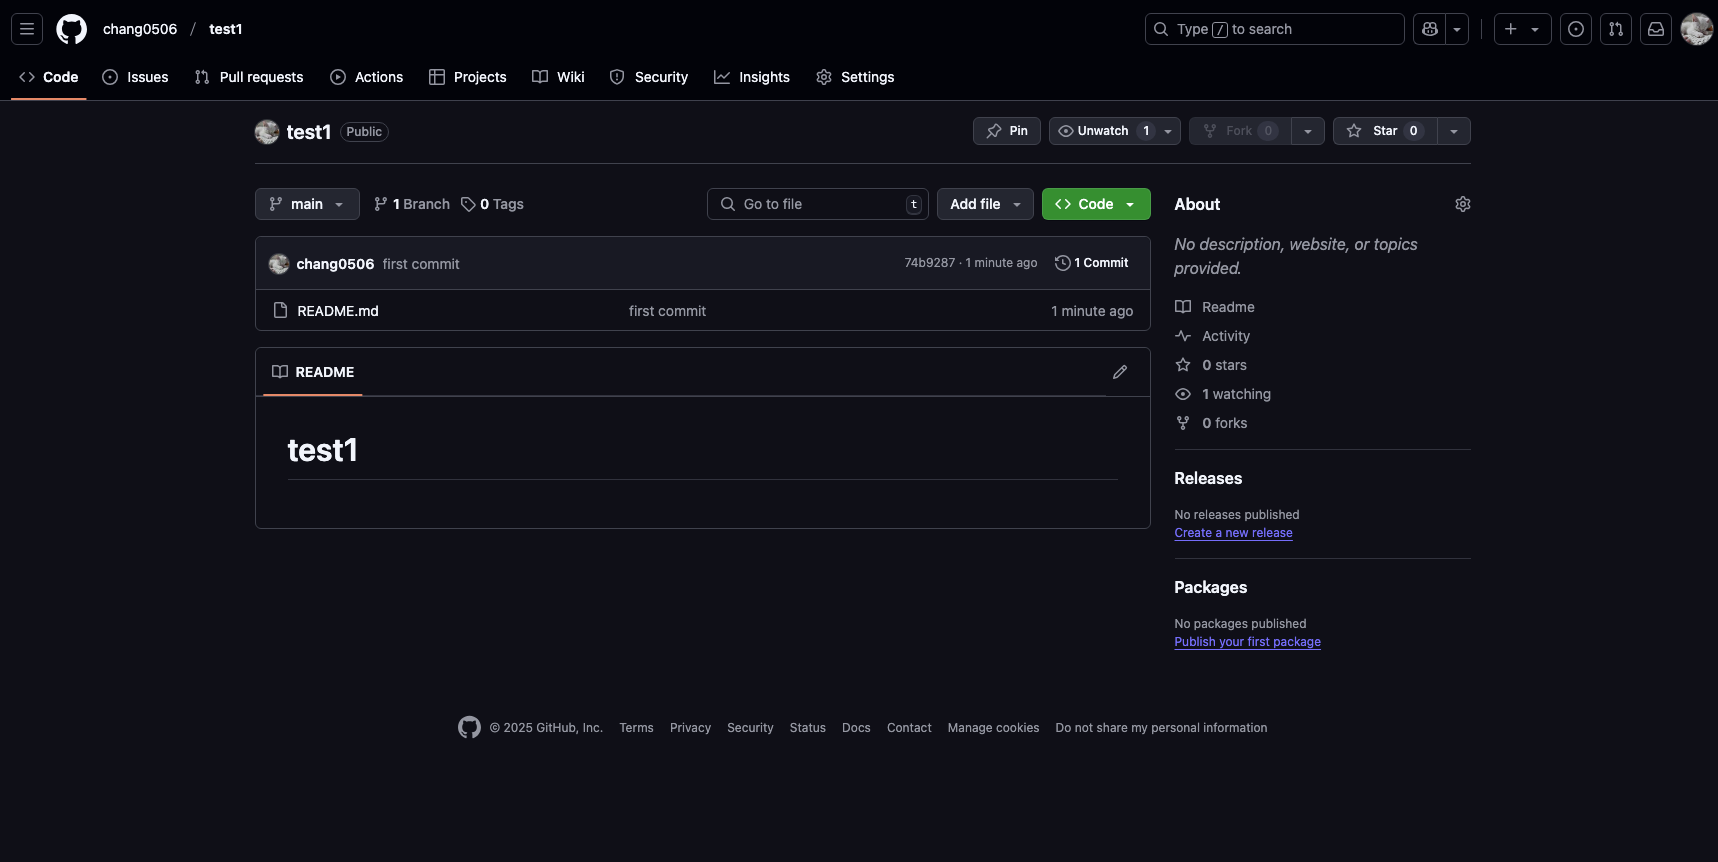Star the test1 repository
This screenshot has width=1718, height=862.
1385,131
